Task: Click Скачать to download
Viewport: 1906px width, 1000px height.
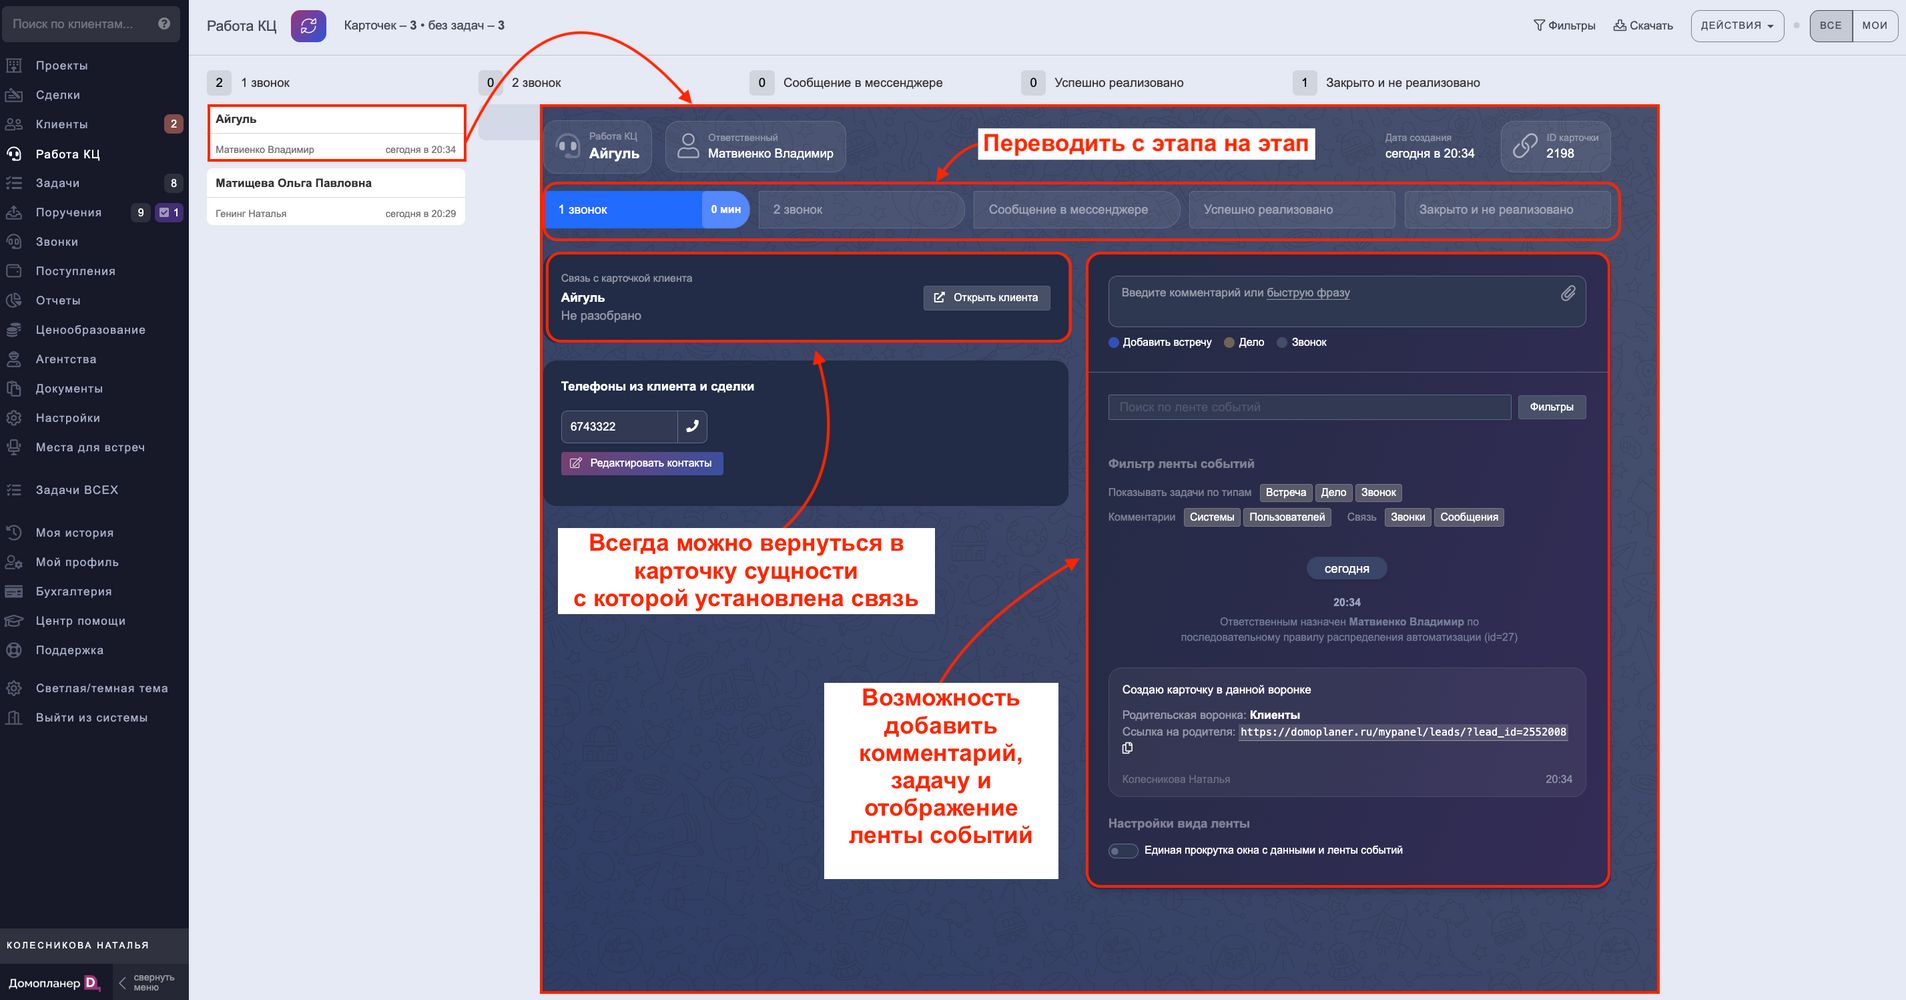Action: (x=1643, y=26)
